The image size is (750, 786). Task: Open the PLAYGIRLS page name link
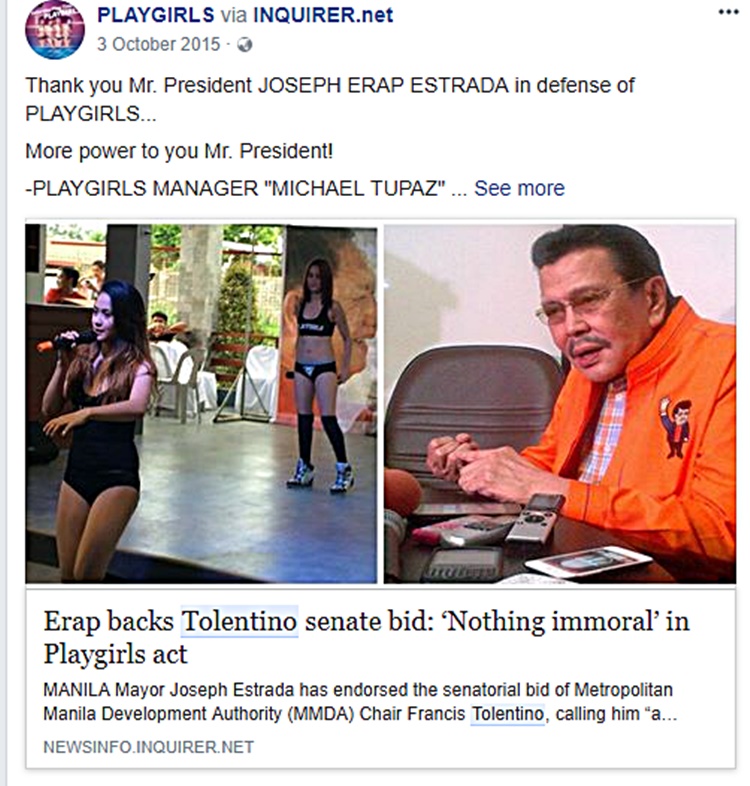point(156,15)
